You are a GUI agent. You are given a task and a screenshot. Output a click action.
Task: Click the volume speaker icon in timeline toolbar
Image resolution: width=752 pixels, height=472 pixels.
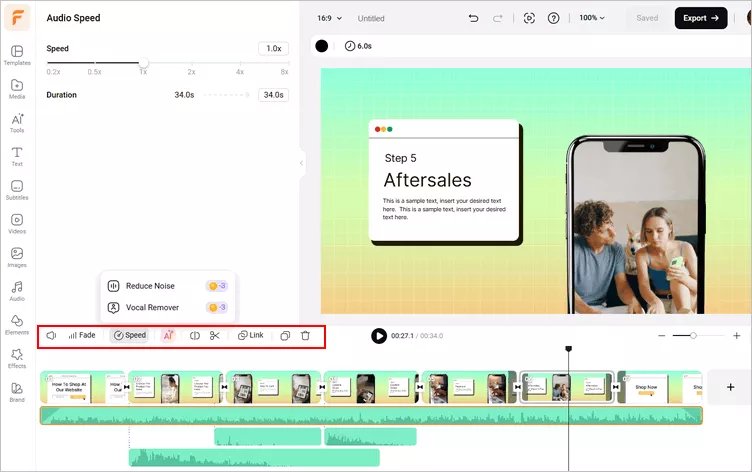[x=51, y=335]
